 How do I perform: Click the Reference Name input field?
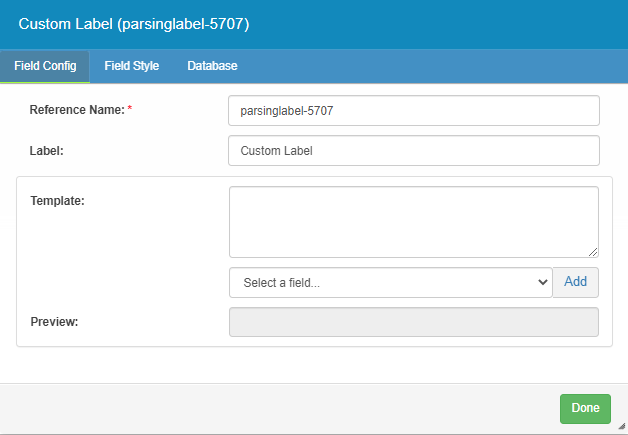point(413,111)
